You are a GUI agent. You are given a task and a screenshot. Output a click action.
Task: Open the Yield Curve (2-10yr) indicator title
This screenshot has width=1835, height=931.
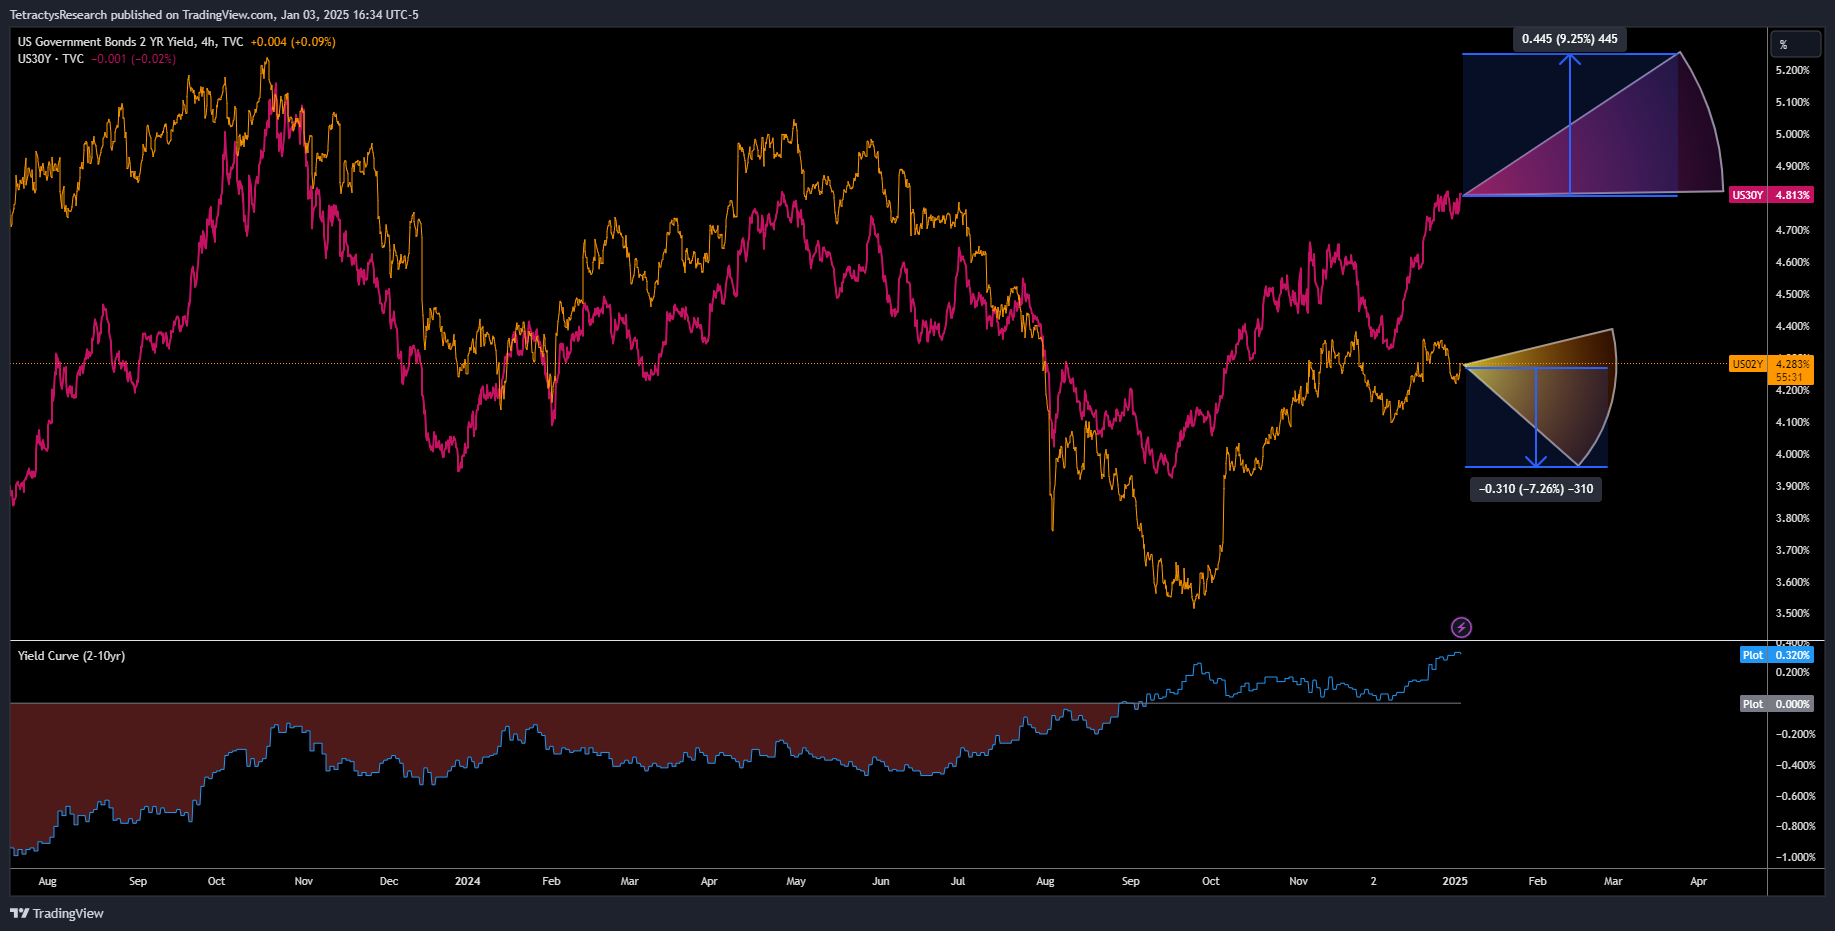click(71, 656)
